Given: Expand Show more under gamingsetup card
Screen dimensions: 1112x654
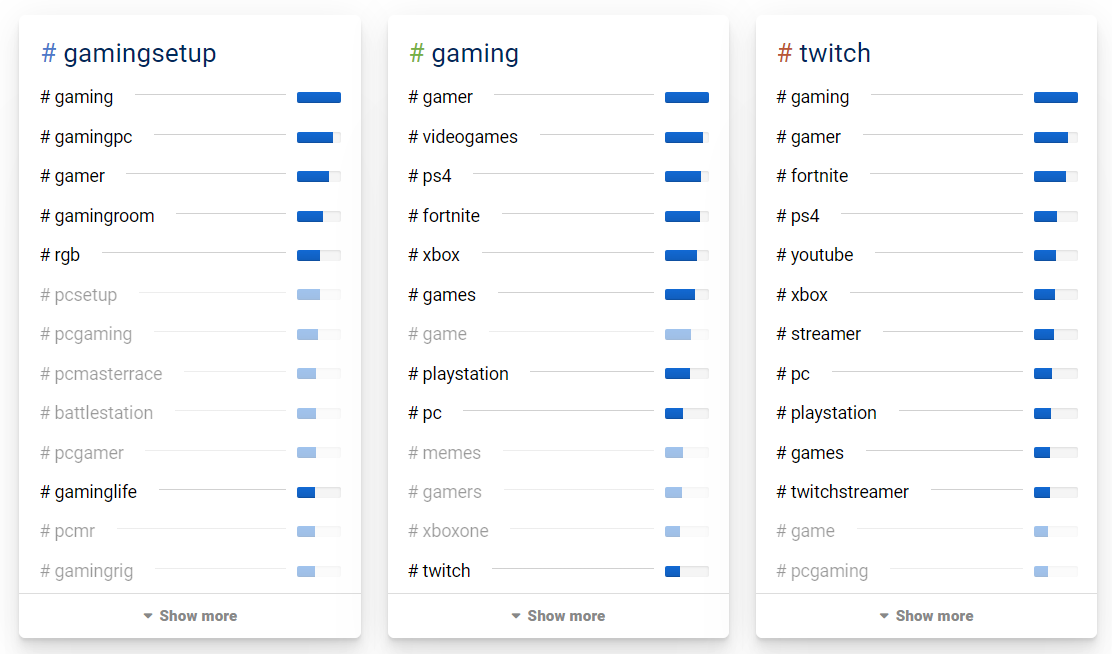Looking at the screenshot, I should (190, 616).
